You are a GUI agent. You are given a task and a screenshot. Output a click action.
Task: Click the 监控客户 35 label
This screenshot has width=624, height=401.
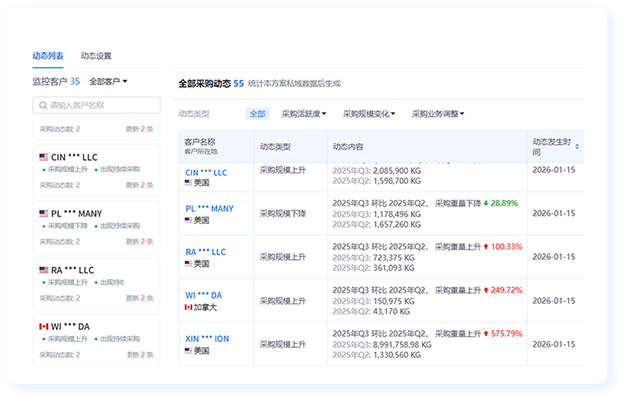tap(56, 82)
